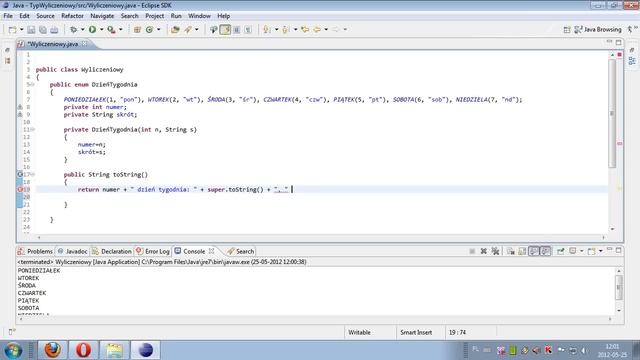This screenshot has width=640, height=360.
Task: Start debugging with the Debug bug icon
Action: pyautogui.click(x=73, y=30)
